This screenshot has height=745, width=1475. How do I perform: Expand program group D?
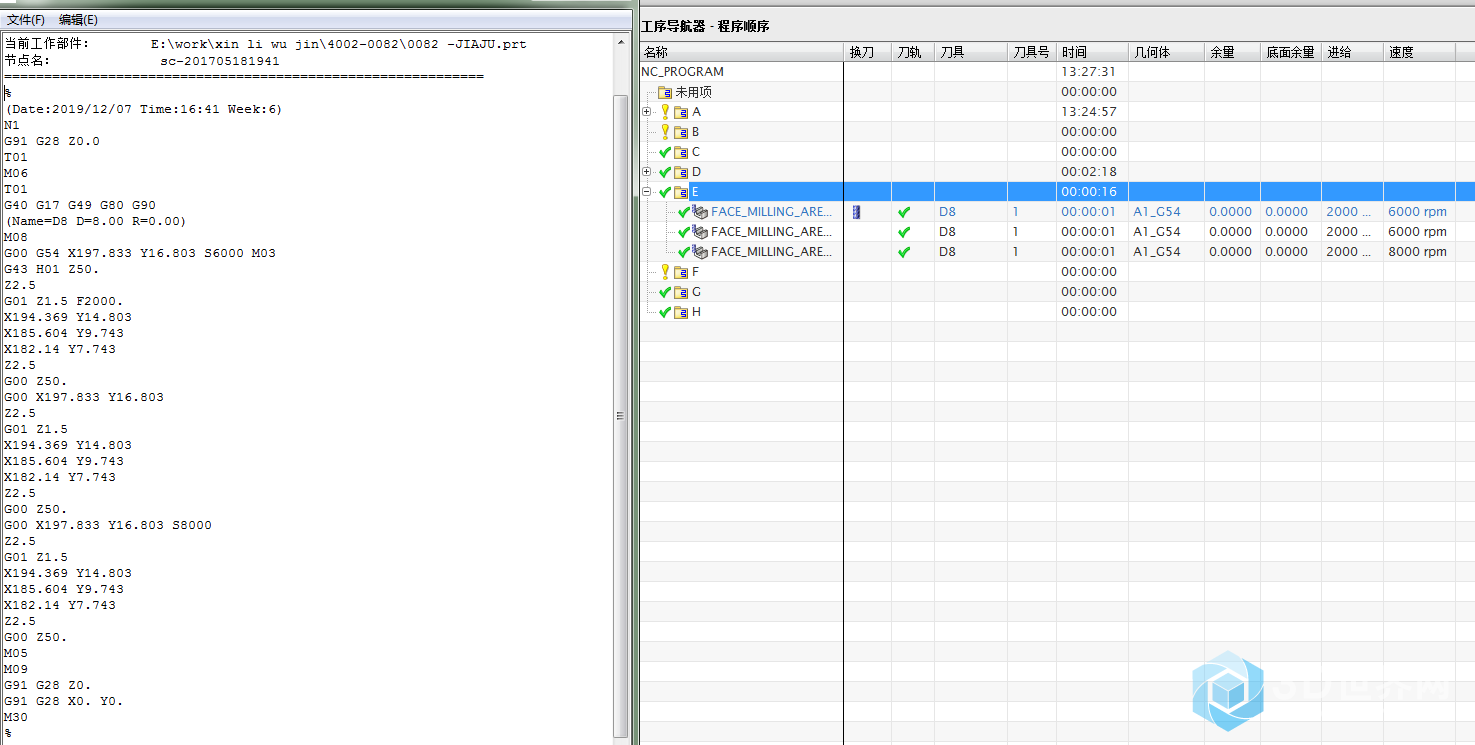[647, 172]
